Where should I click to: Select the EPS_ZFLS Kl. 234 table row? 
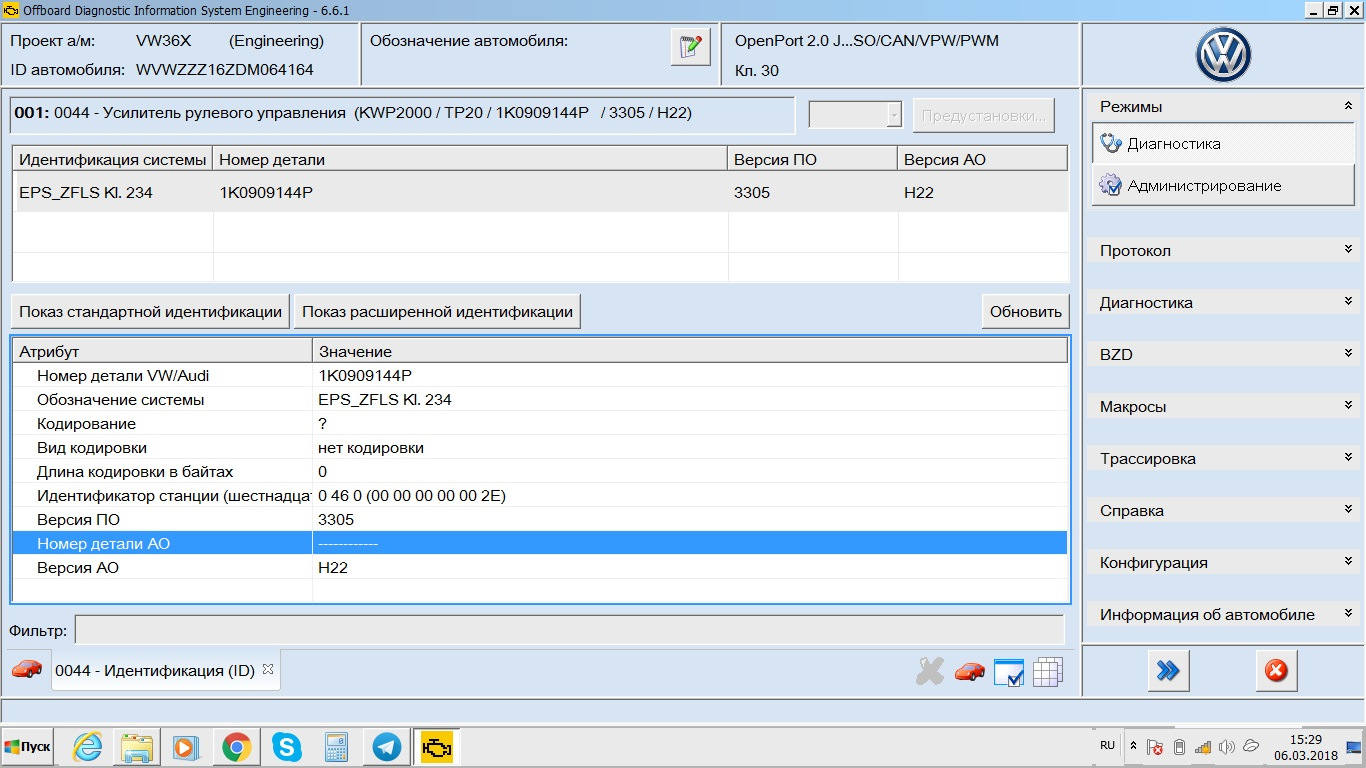(x=540, y=192)
